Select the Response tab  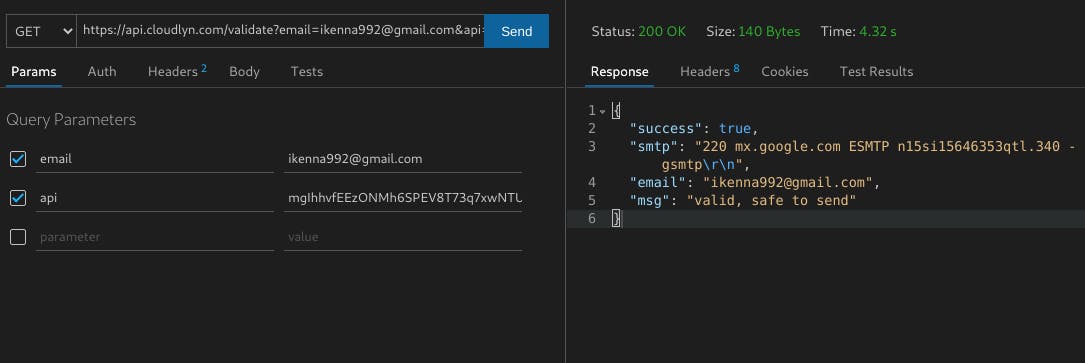pos(619,71)
